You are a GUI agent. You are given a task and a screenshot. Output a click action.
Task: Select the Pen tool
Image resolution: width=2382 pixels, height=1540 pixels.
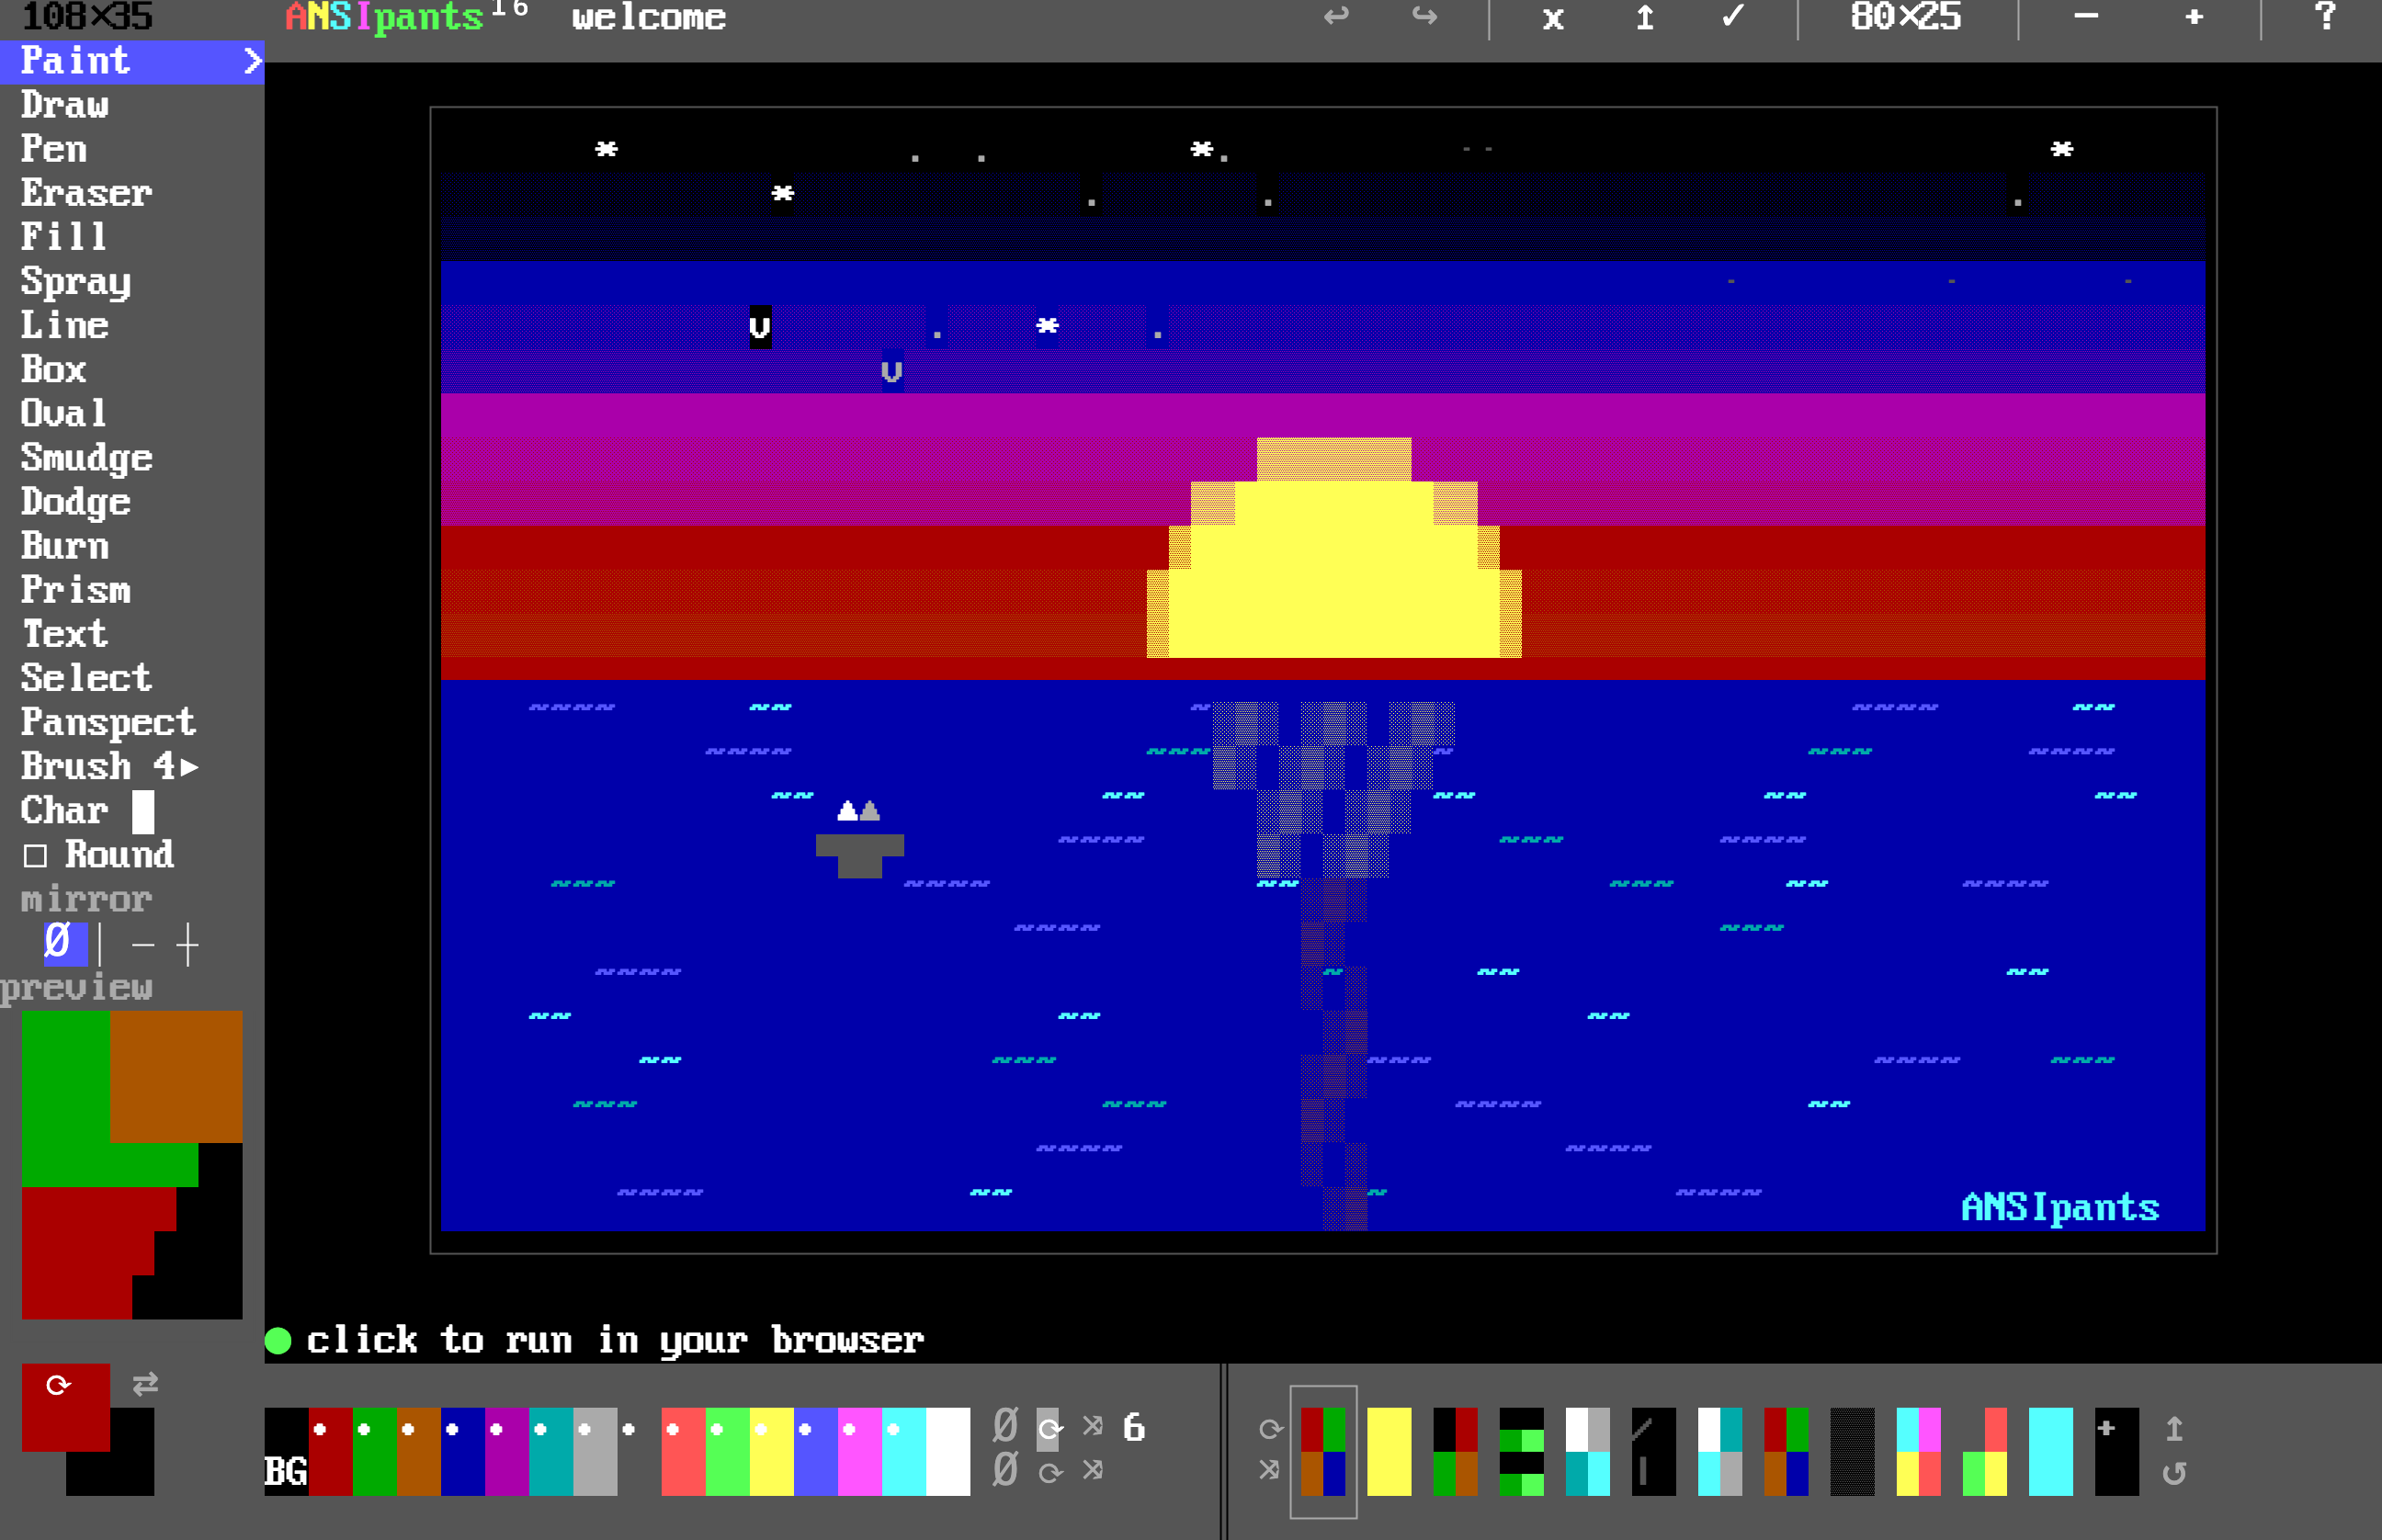click(54, 149)
